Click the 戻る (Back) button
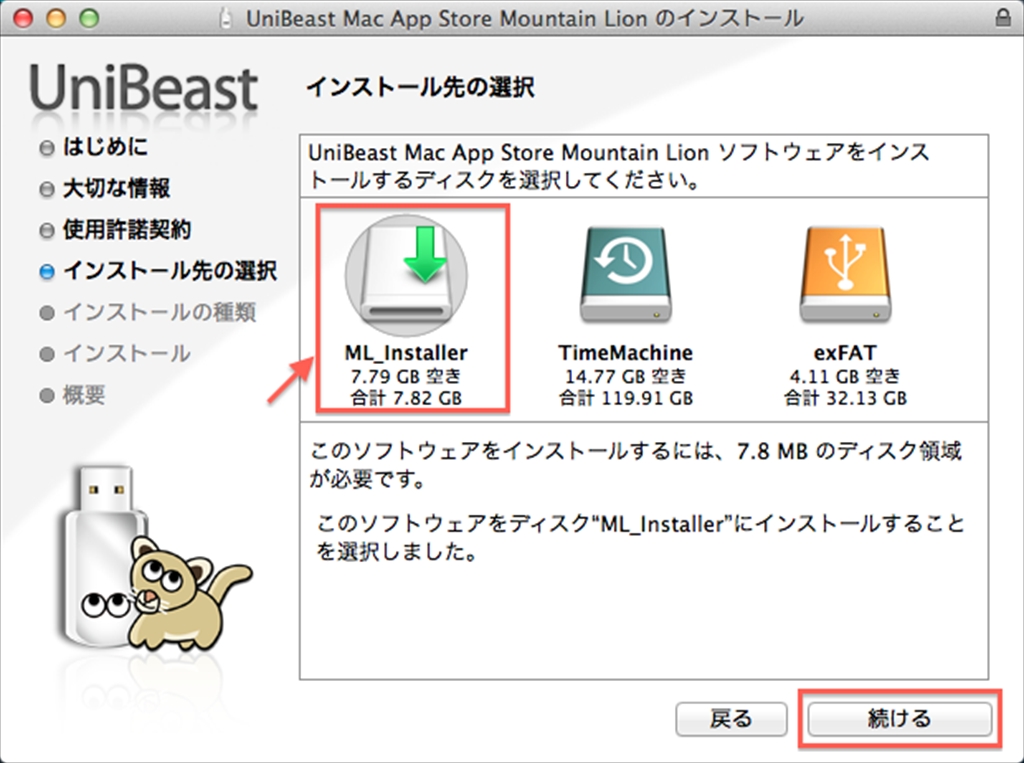This screenshot has height=763, width=1024. pyautogui.click(x=731, y=719)
